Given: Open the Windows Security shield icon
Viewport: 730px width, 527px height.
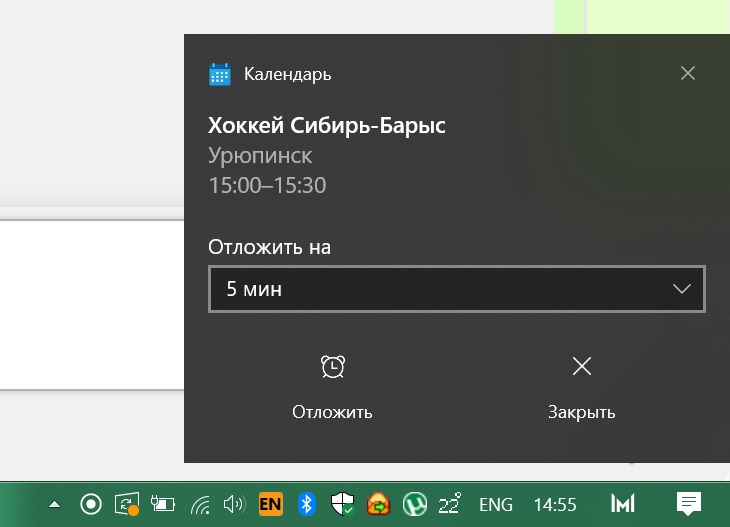Looking at the screenshot, I should click(x=342, y=504).
